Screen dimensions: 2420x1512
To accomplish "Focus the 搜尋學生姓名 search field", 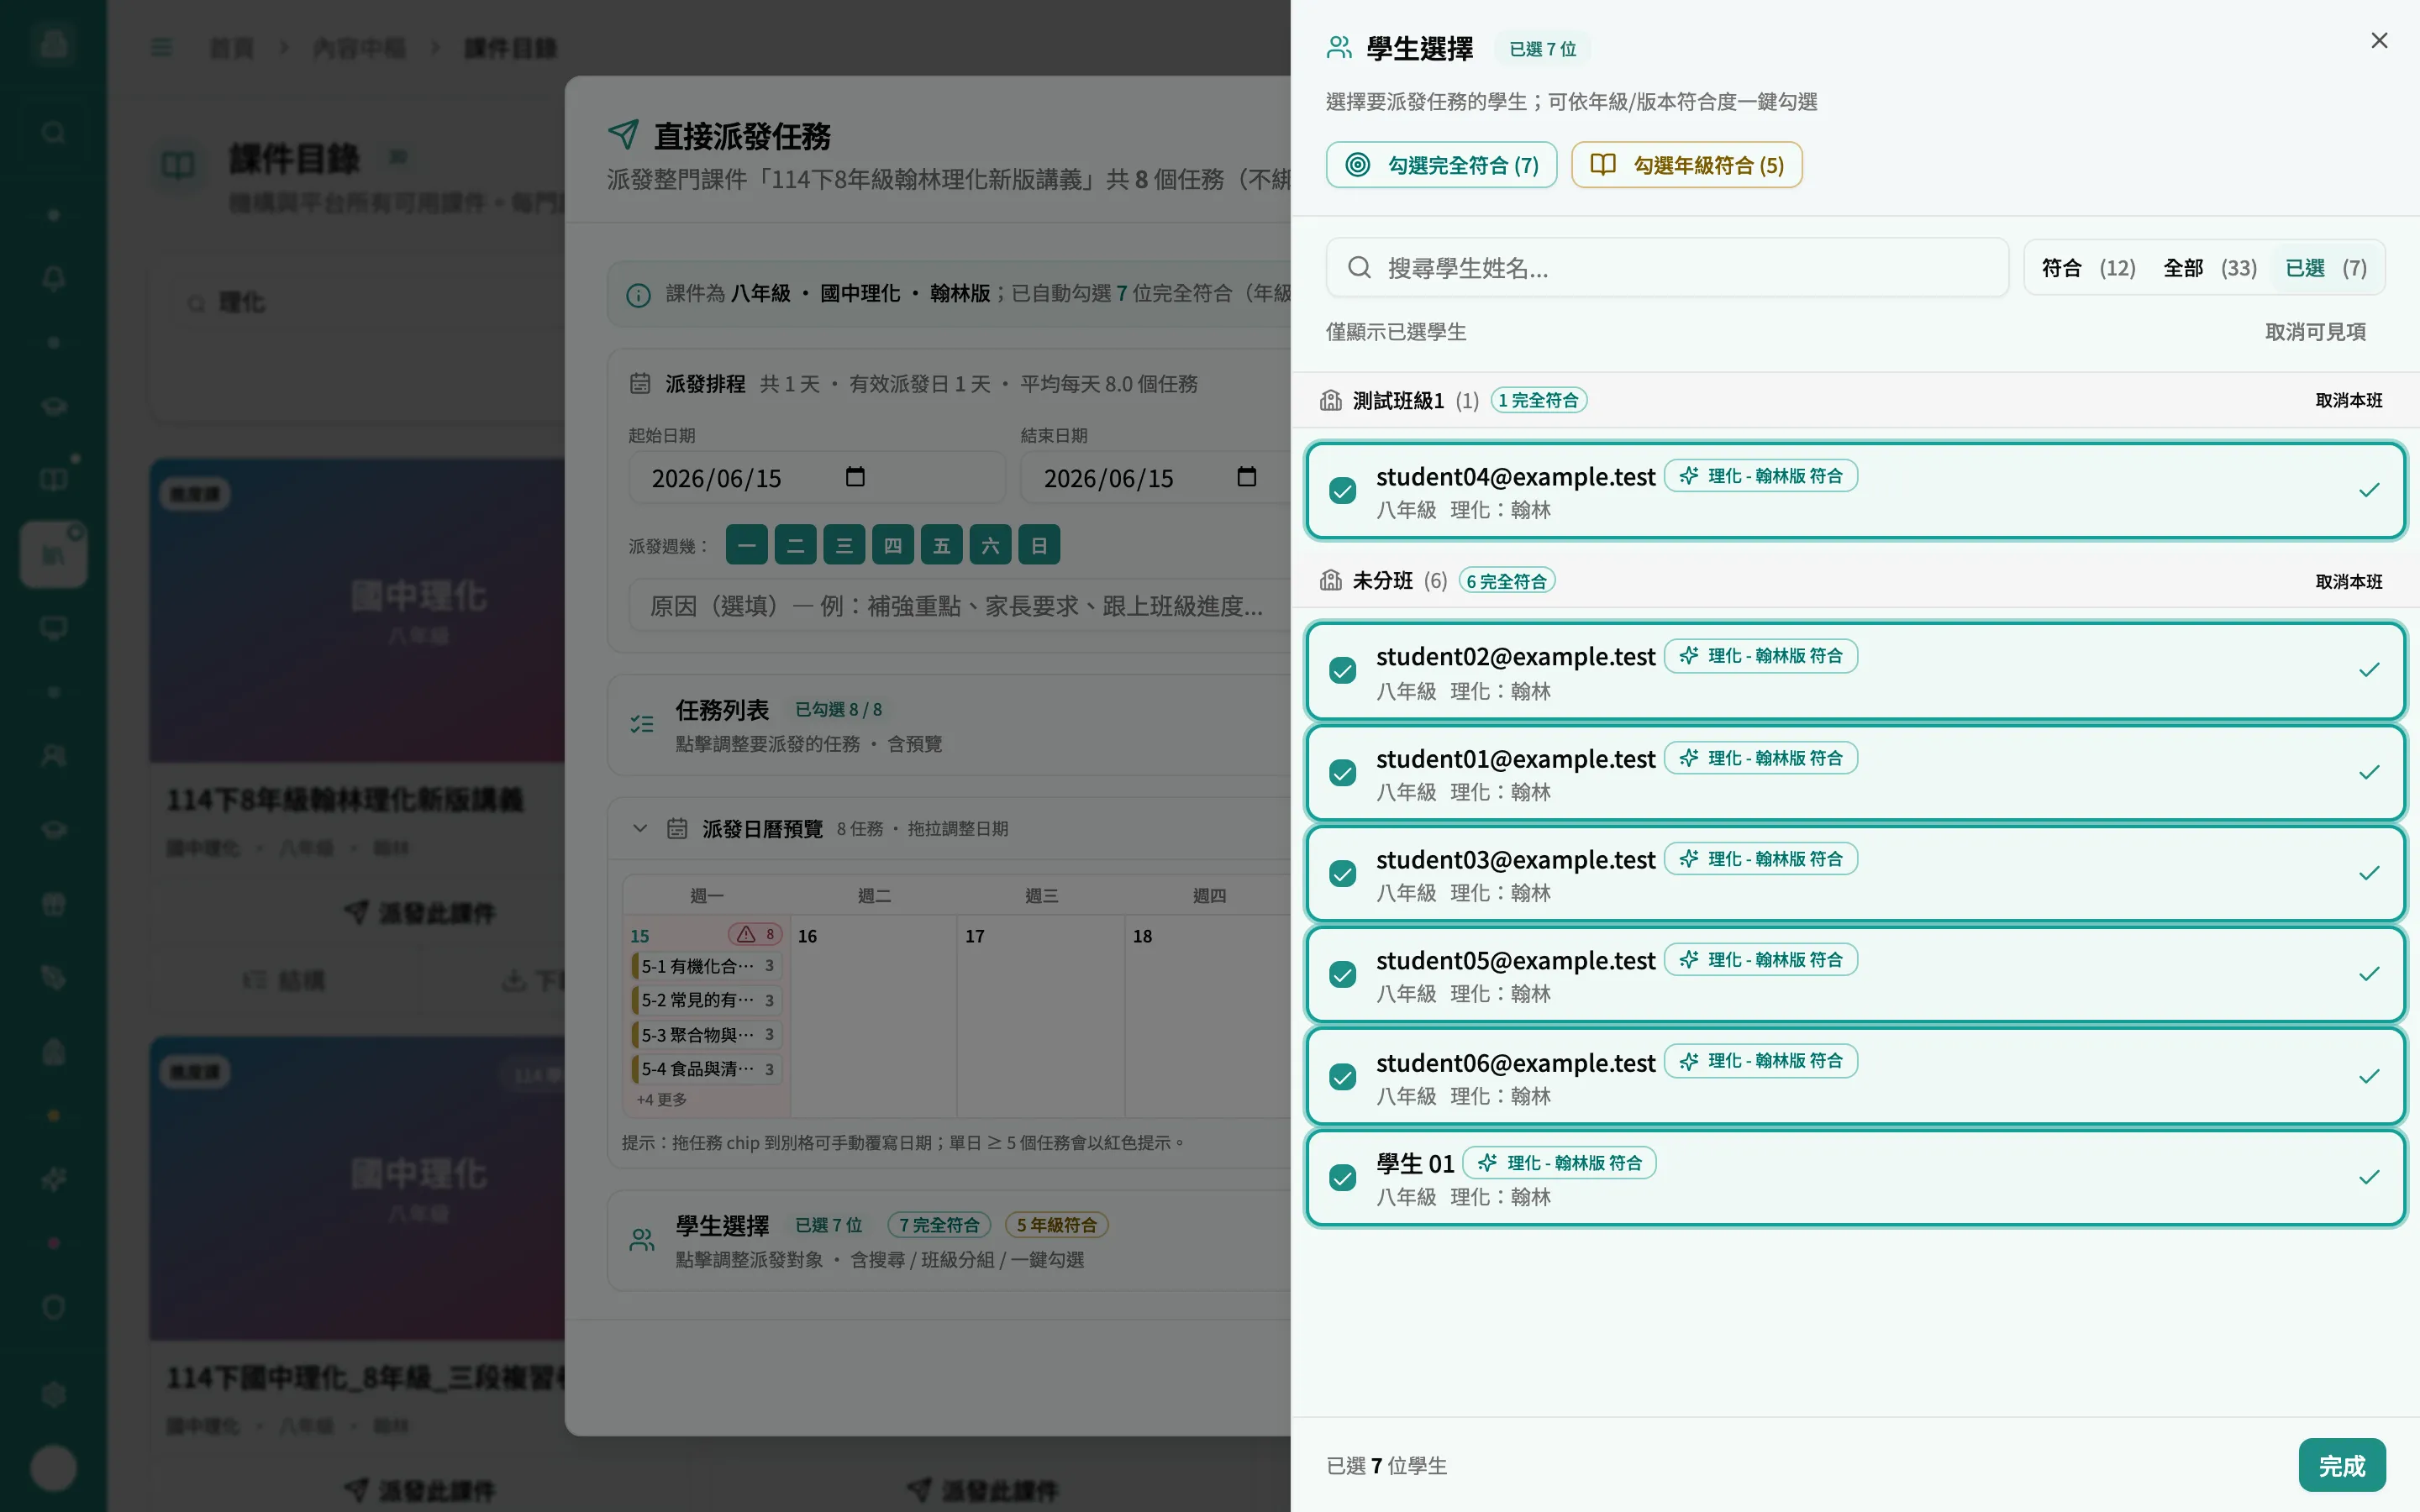I will [1667, 268].
